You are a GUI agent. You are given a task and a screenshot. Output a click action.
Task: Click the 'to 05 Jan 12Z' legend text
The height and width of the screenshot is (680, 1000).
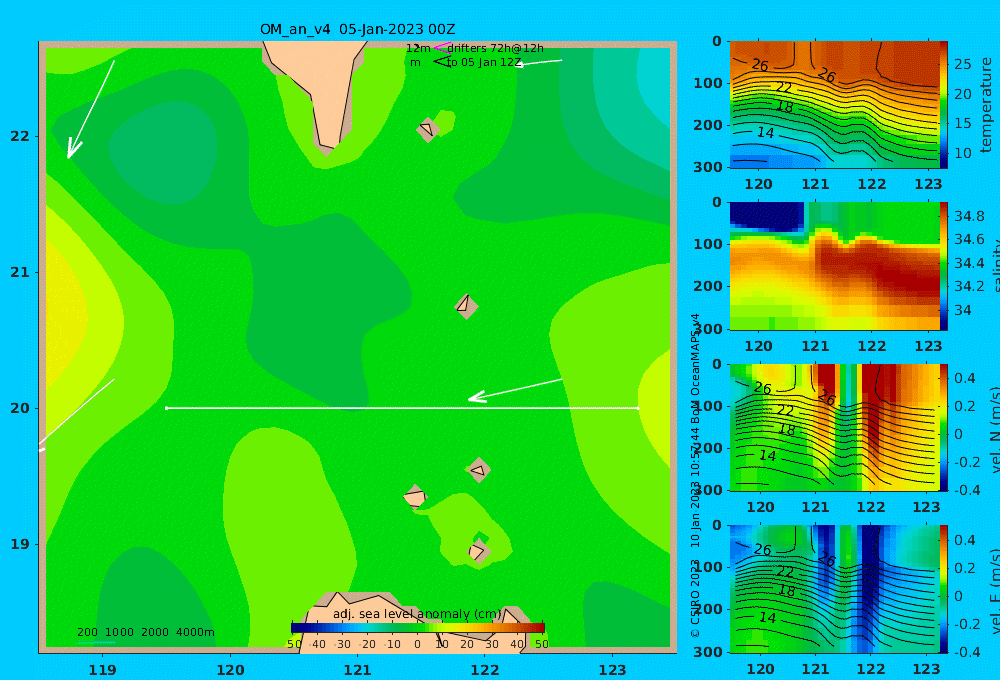484,63
